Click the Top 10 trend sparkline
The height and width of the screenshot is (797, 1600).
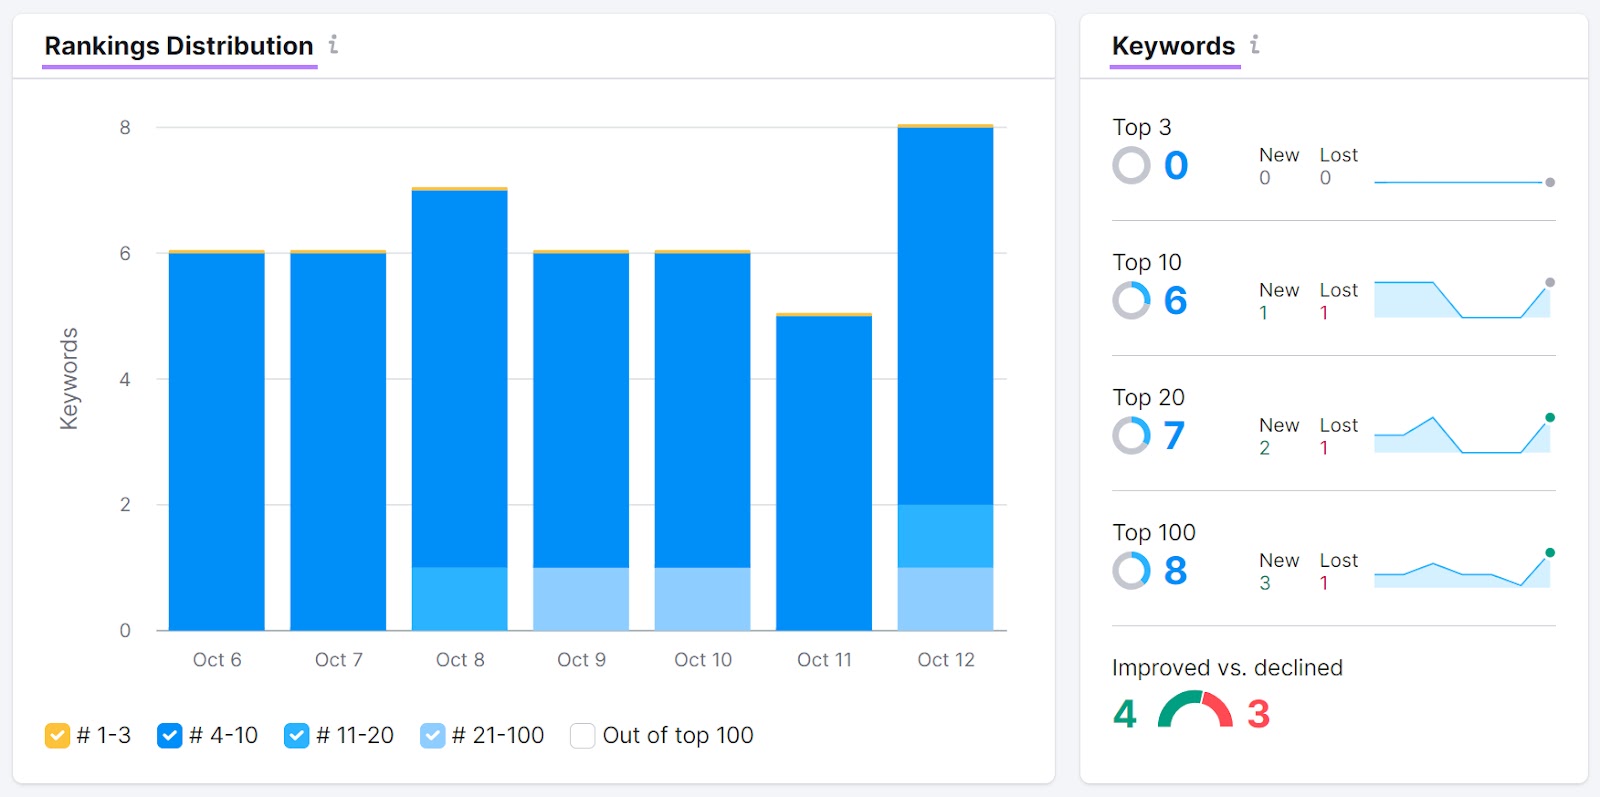point(1464,299)
